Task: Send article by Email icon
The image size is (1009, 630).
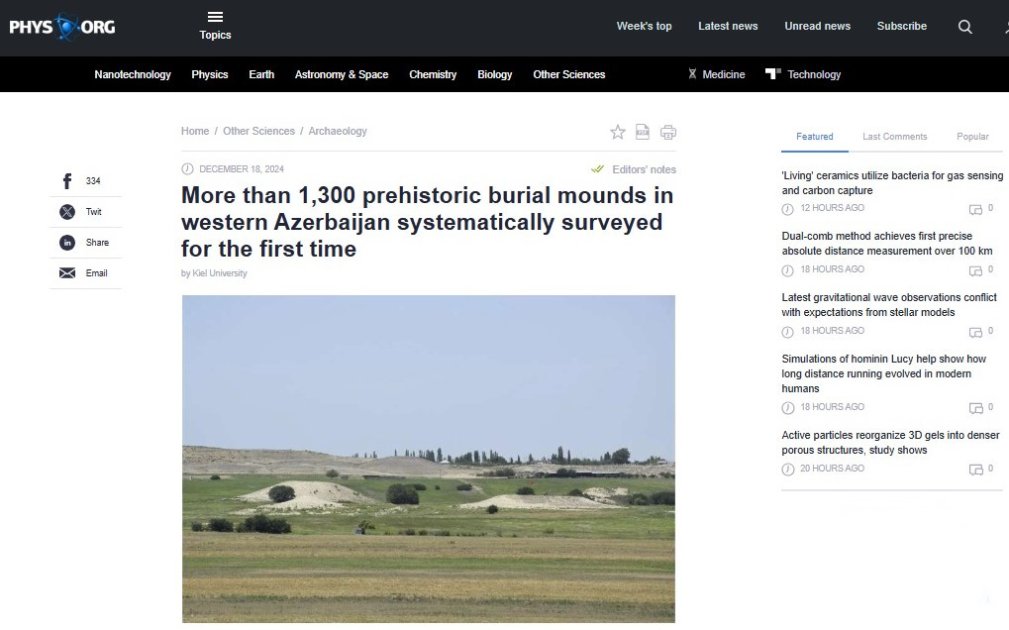Action: (x=67, y=273)
